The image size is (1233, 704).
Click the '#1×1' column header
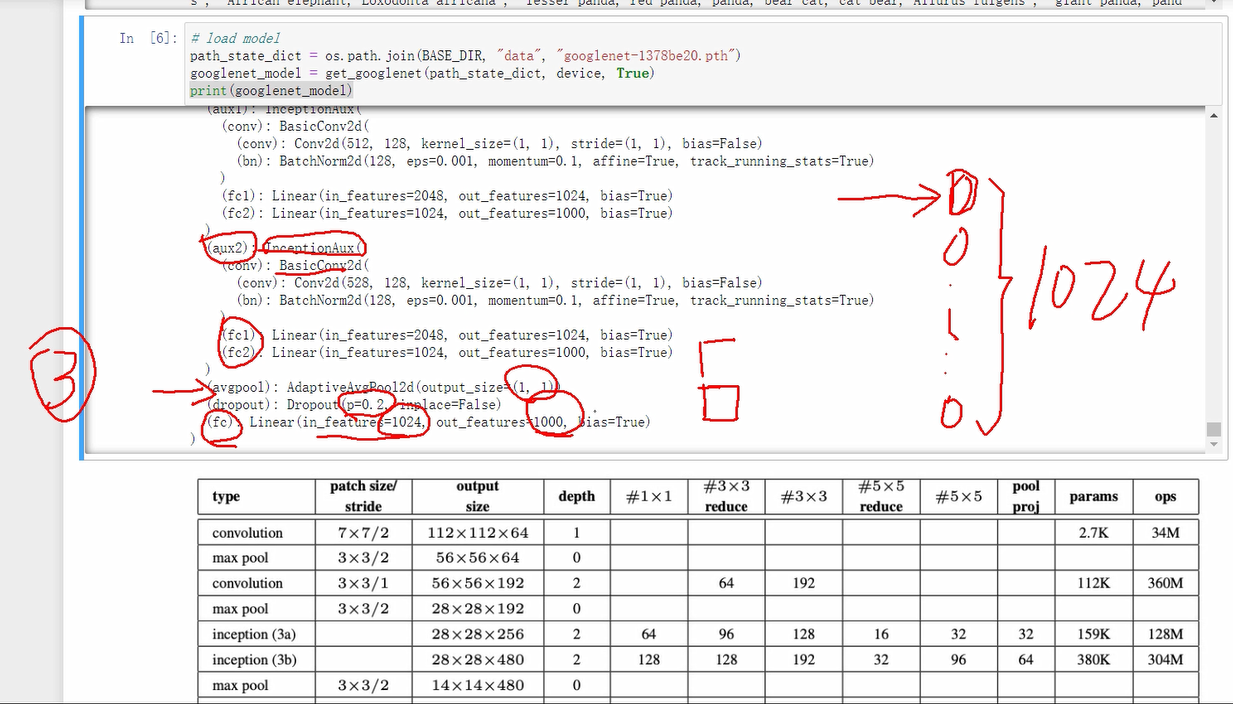tap(649, 496)
